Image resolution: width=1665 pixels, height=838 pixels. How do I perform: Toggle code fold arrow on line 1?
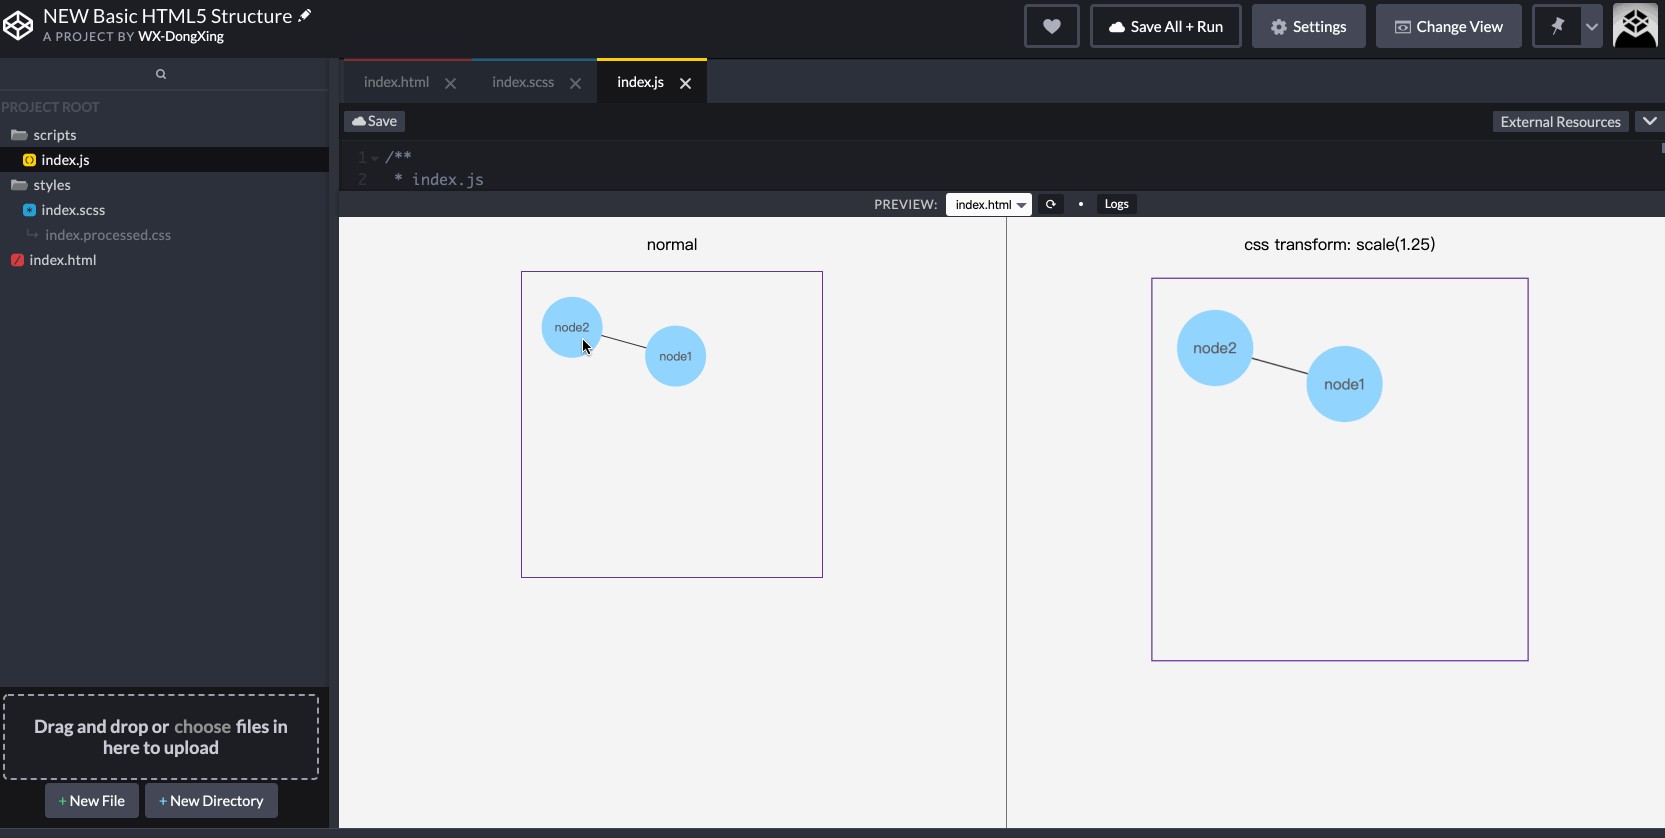pyautogui.click(x=375, y=157)
